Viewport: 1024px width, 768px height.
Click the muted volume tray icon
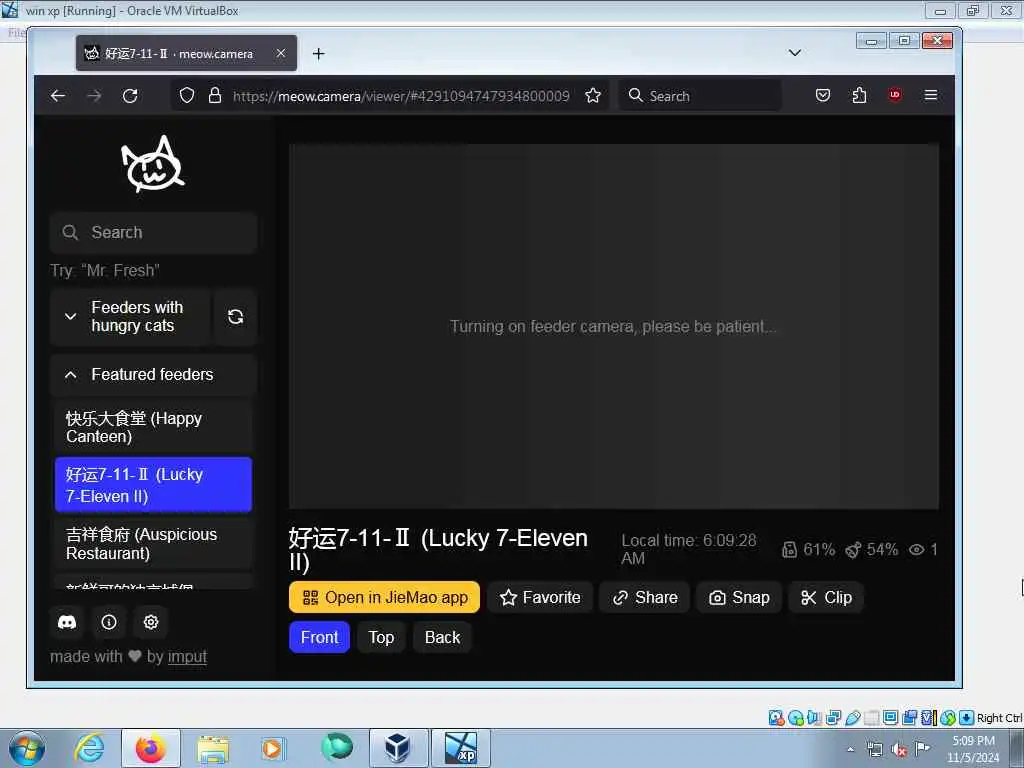899,750
